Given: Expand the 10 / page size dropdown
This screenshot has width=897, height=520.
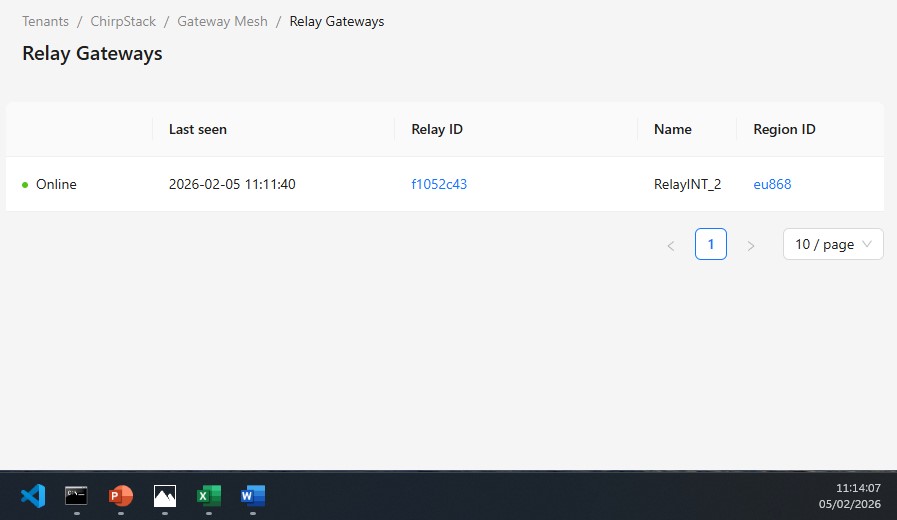Looking at the screenshot, I should coord(832,245).
